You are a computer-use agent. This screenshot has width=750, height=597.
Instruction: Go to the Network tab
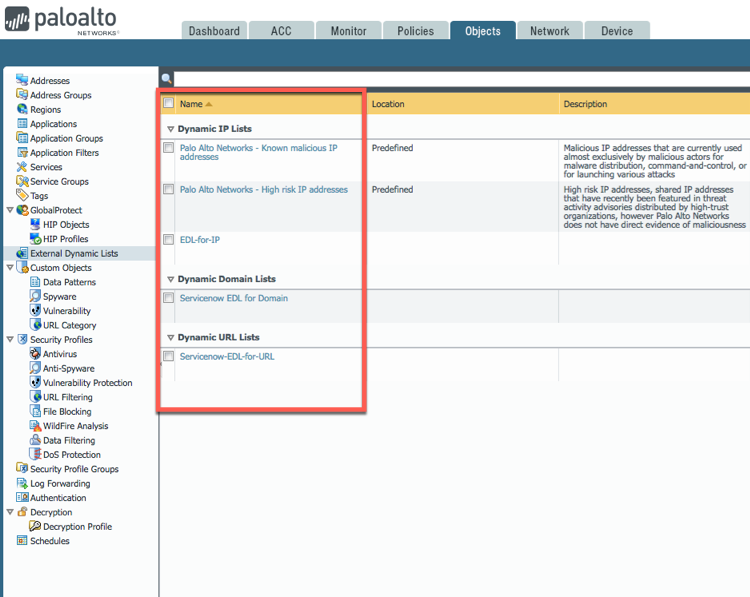550,30
